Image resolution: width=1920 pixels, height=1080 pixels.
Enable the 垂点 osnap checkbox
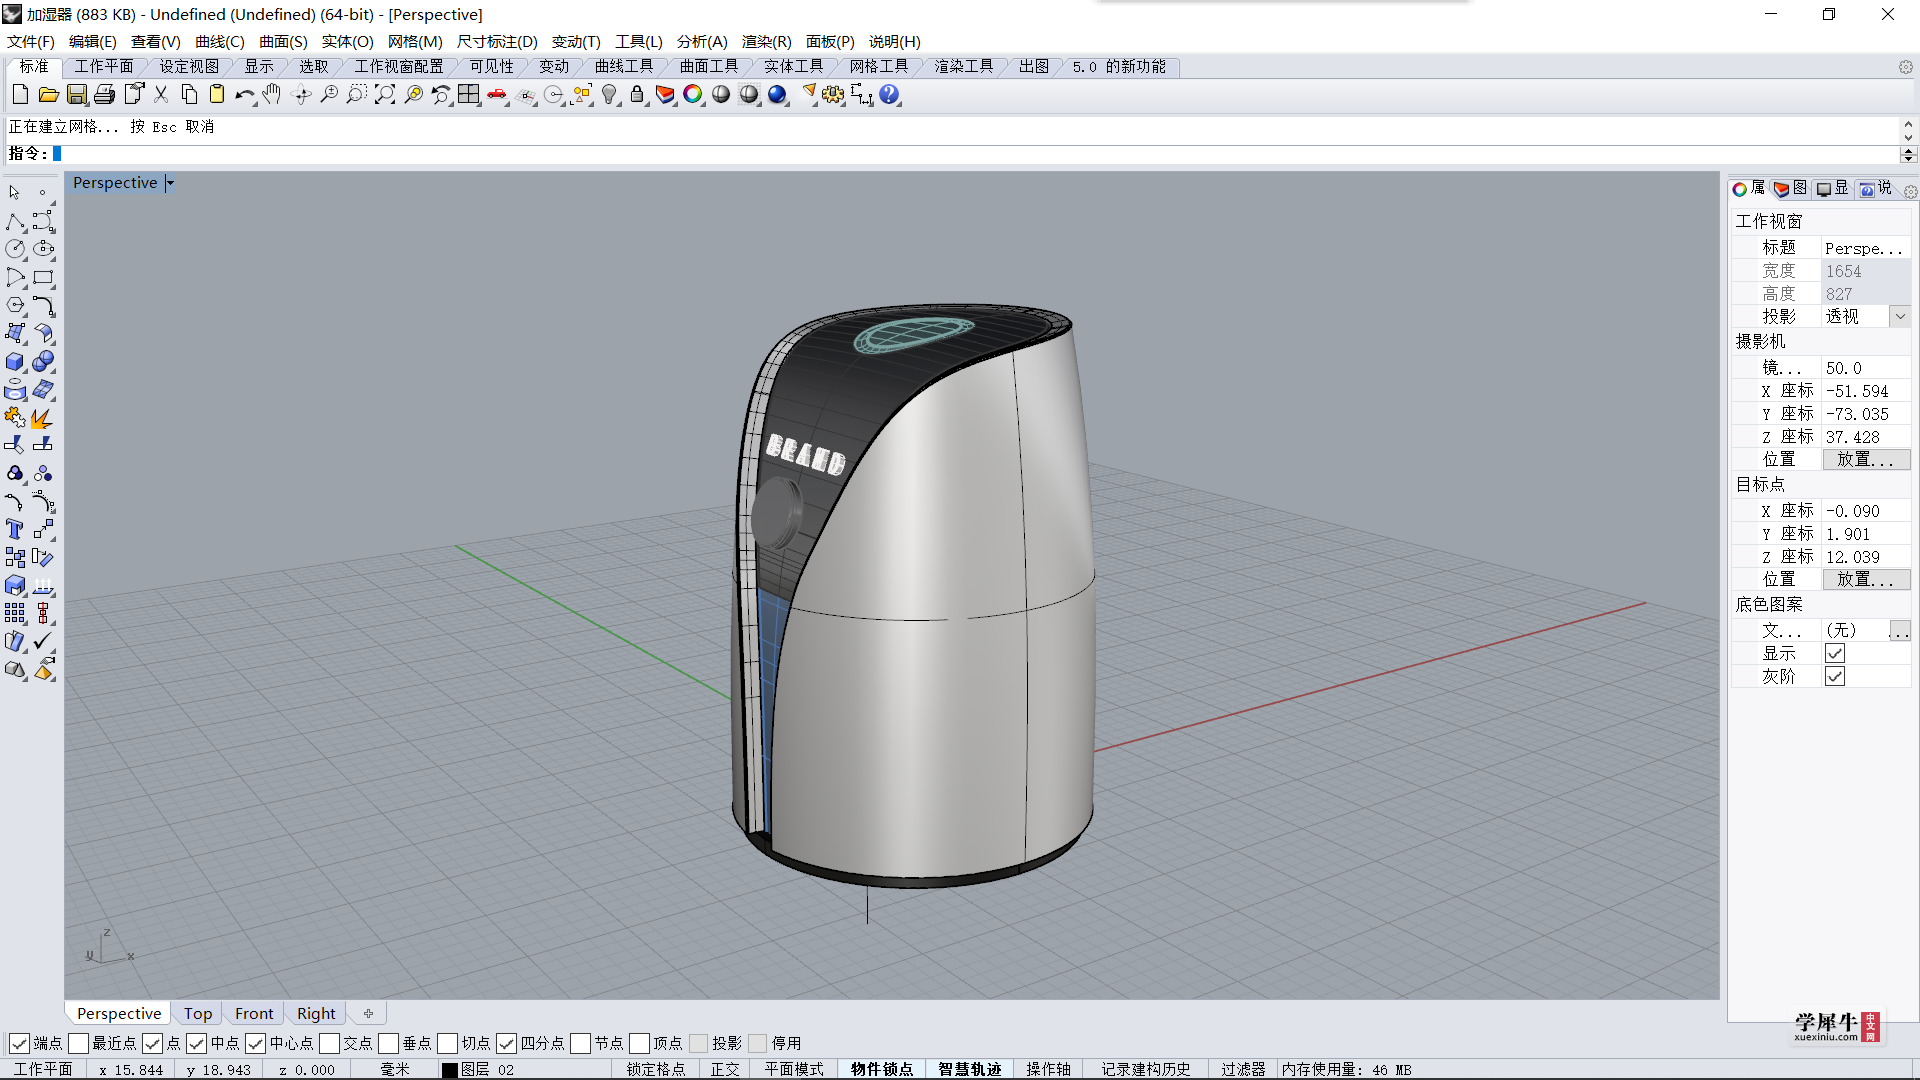(388, 1043)
